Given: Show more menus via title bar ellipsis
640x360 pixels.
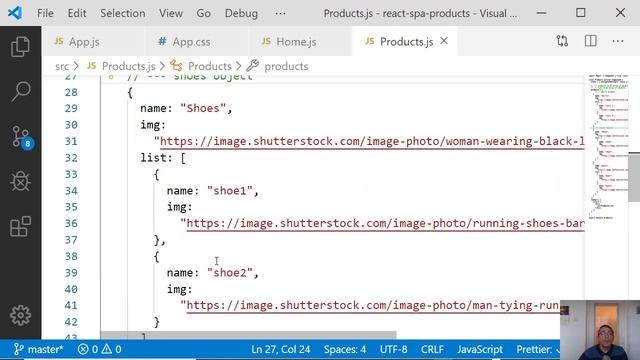Looking at the screenshot, I should tap(280, 13).
